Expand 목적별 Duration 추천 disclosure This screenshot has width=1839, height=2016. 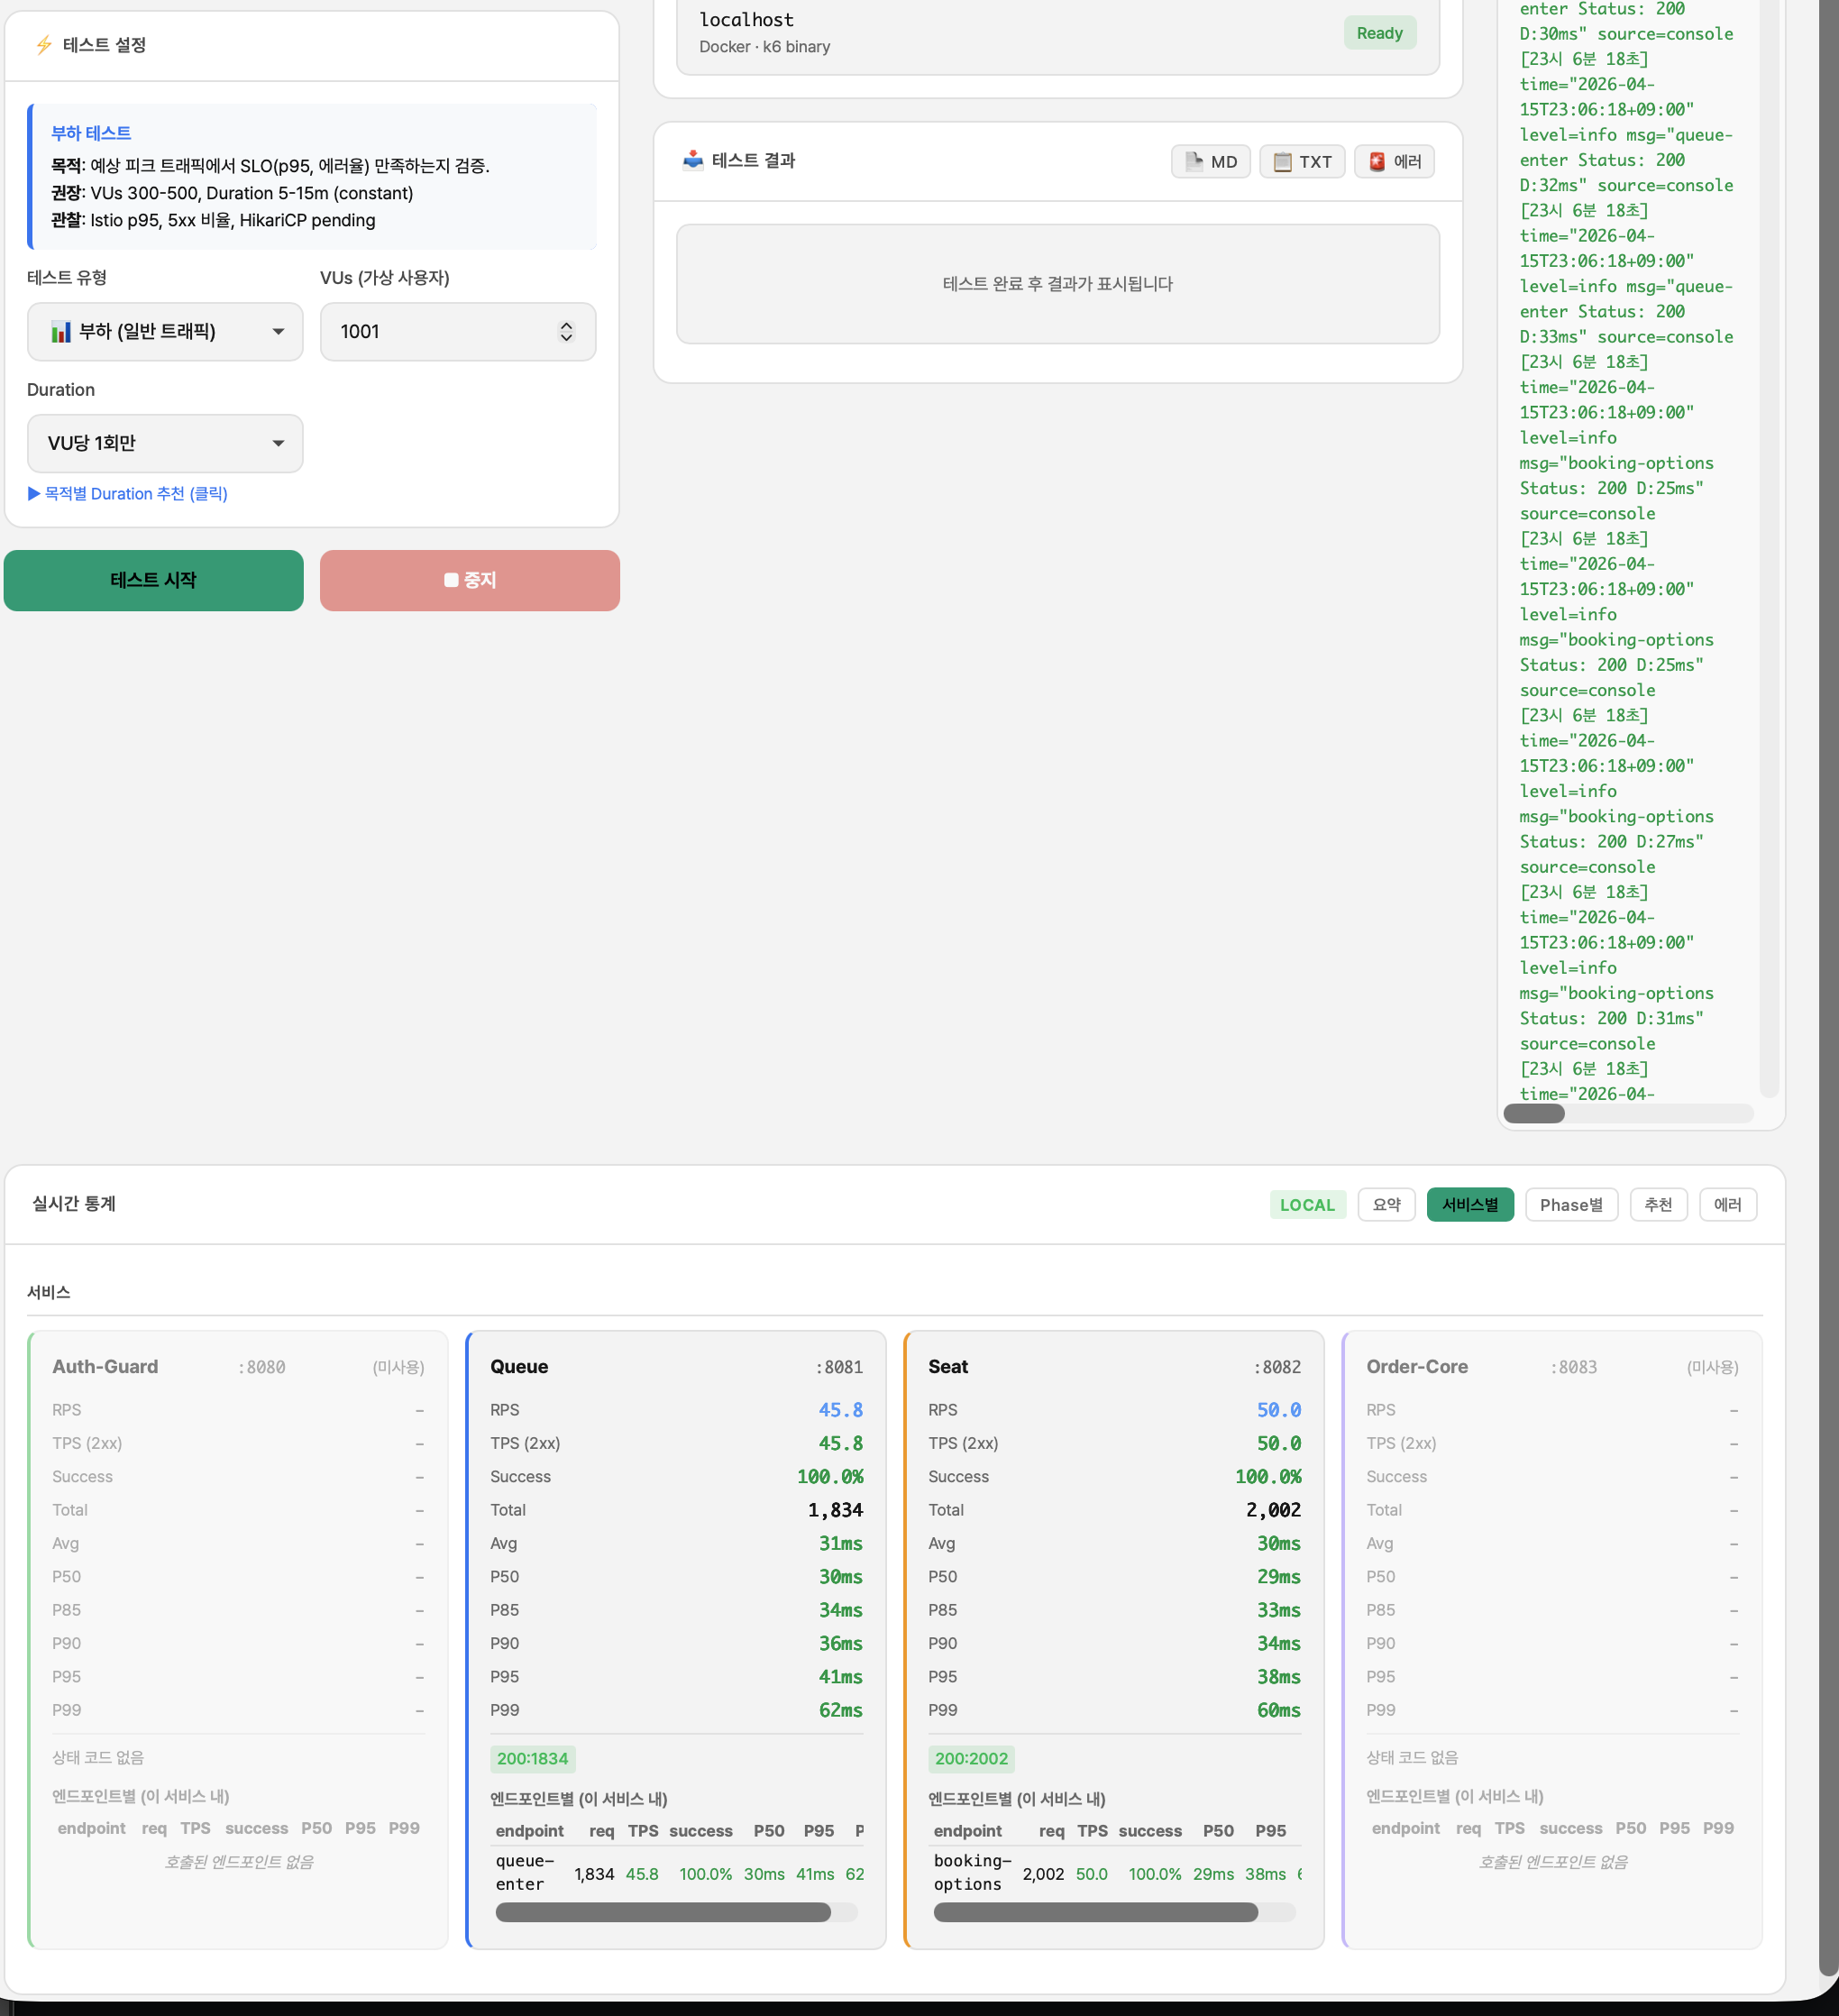pyautogui.click(x=128, y=494)
